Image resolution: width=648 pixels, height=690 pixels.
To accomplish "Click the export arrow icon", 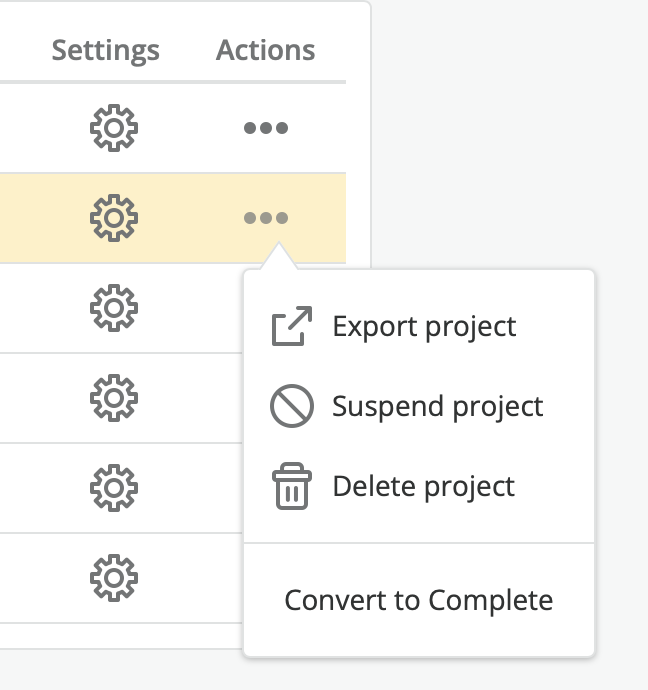I will (292, 326).
